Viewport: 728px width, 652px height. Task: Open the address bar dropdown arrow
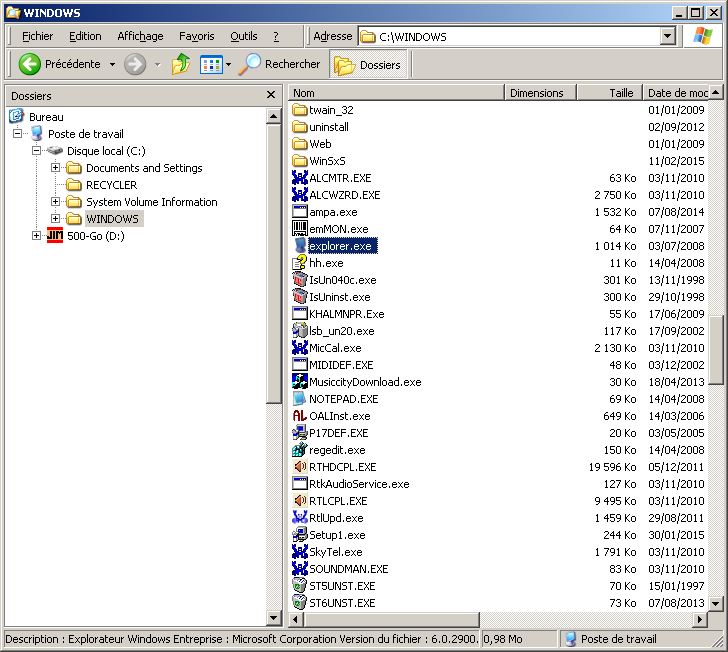(667, 36)
